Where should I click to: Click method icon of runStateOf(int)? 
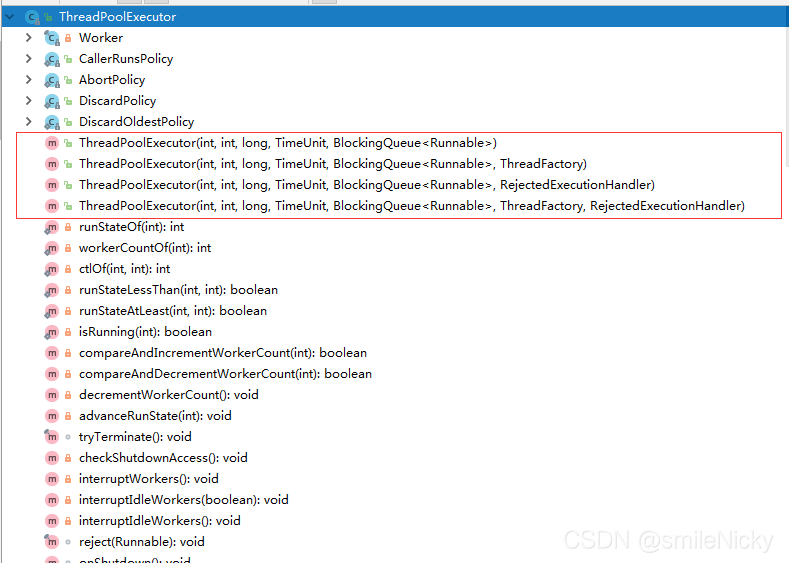(52, 227)
